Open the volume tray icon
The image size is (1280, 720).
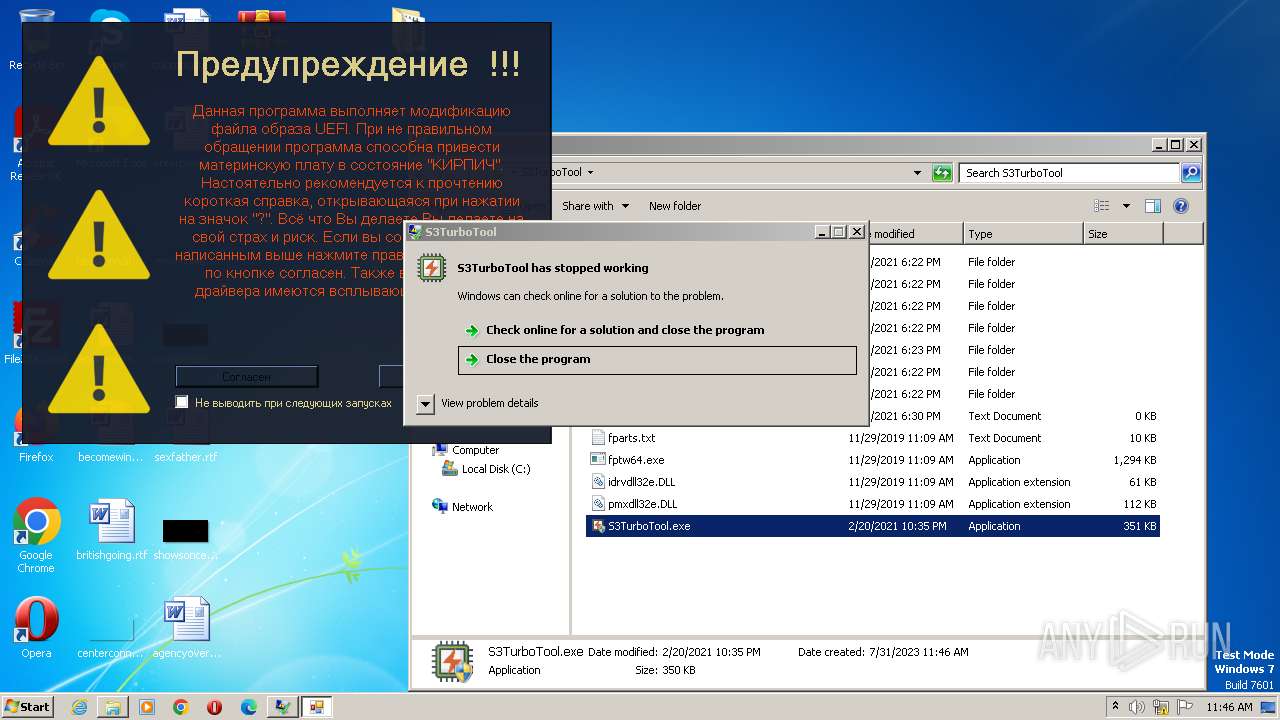[1136, 707]
